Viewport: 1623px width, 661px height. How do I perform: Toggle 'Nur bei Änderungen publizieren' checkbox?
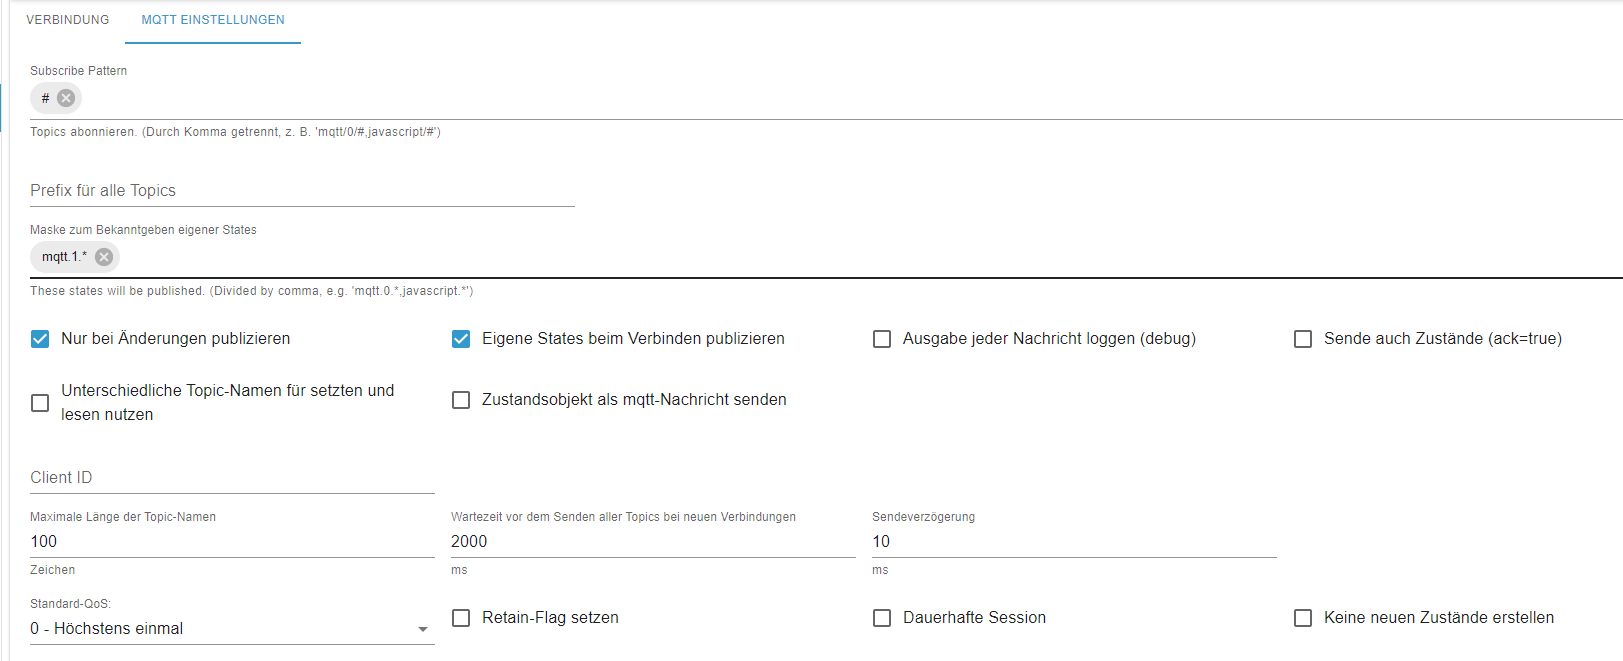click(40, 339)
